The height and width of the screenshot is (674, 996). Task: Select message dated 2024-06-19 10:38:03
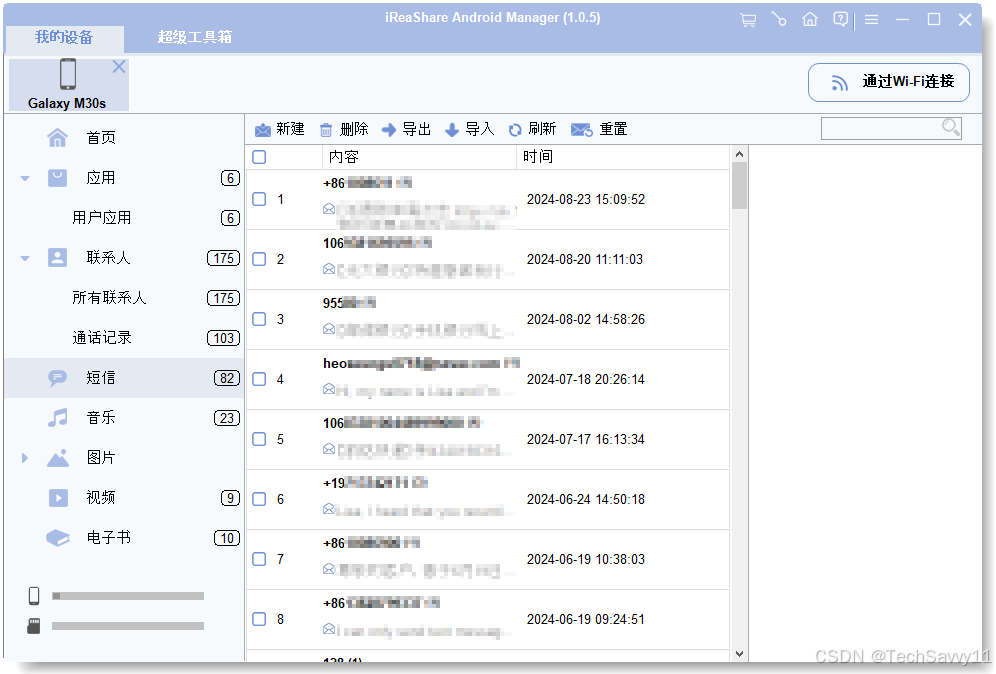tap(488, 560)
